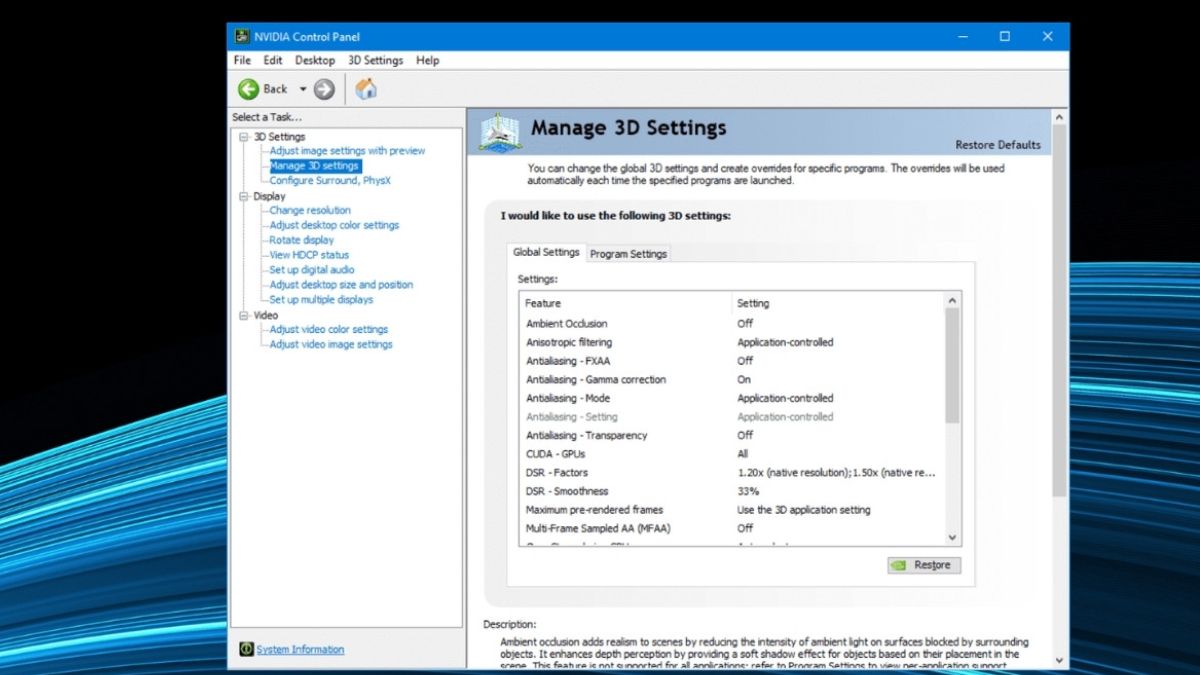Open Configure Surround, PhysX
The image size is (1200, 675).
tap(330, 181)
